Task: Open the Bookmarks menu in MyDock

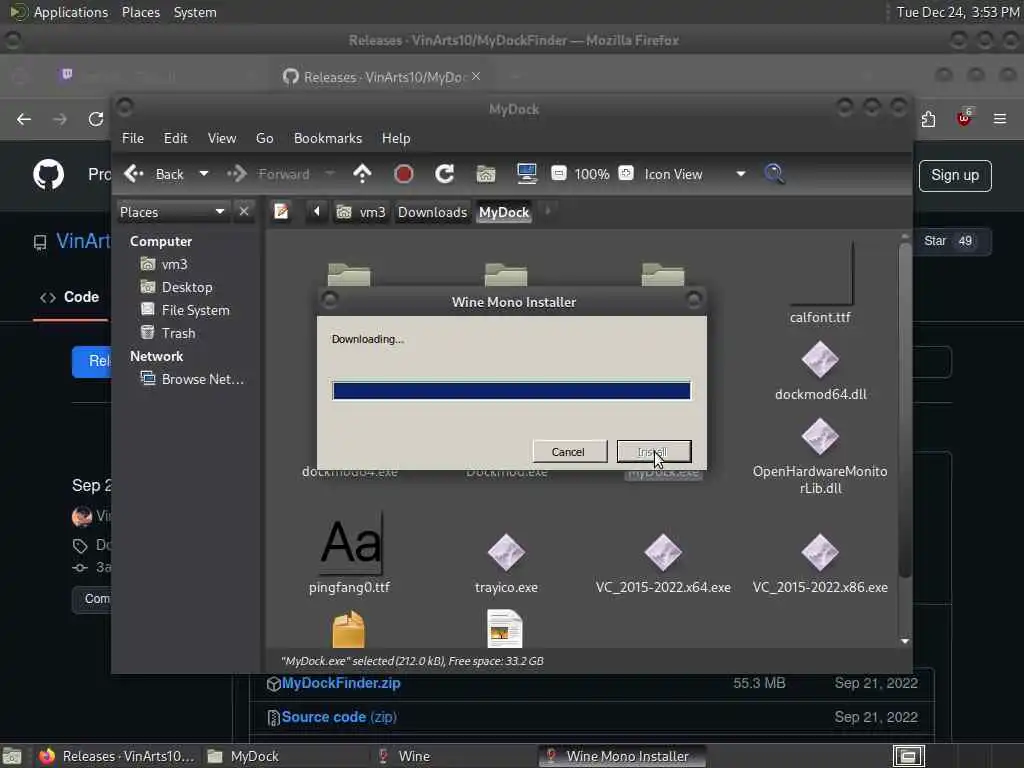Action: tap(328, 138)
